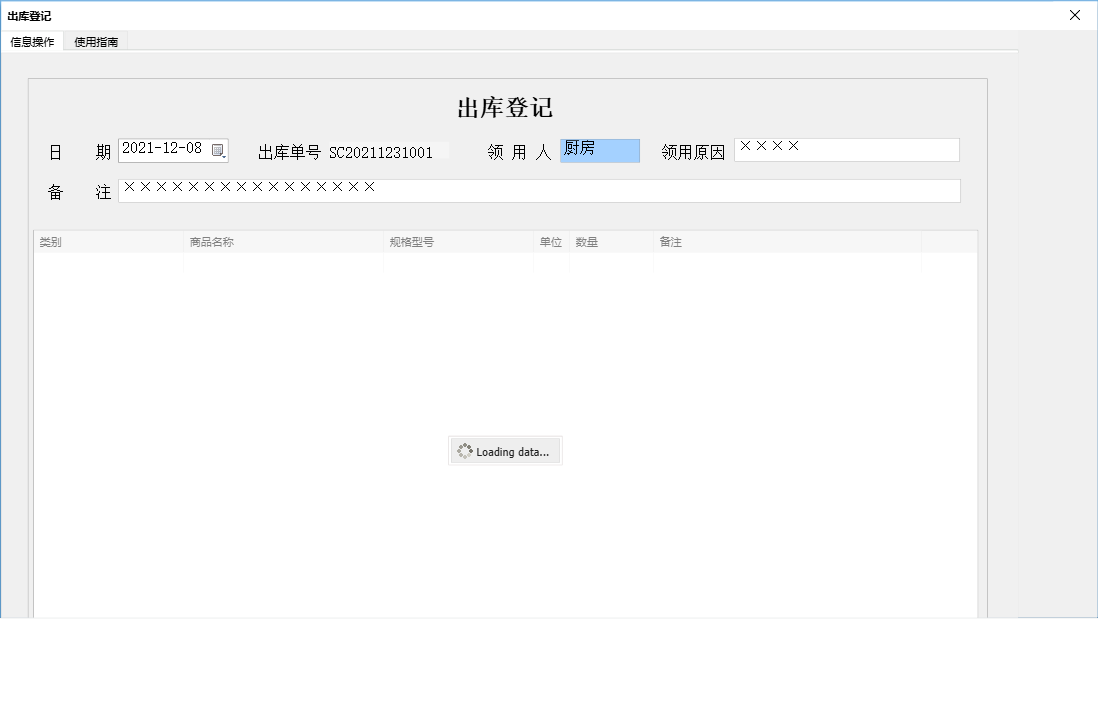This screenshot has width=1098, height=712.
Task: Click the 类别 column header
Action: pos(50,241)
